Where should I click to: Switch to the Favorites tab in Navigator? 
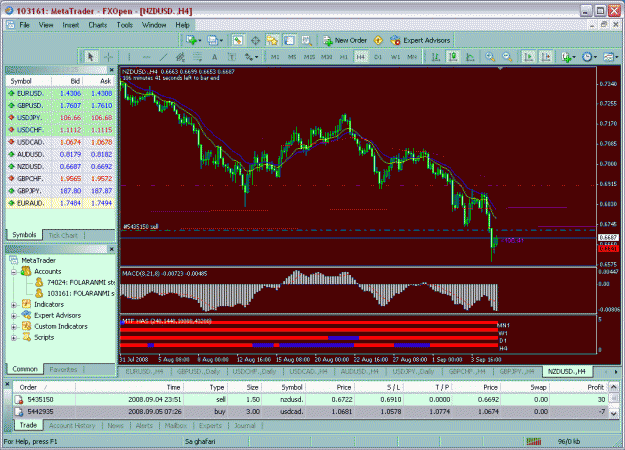(63, 369)
